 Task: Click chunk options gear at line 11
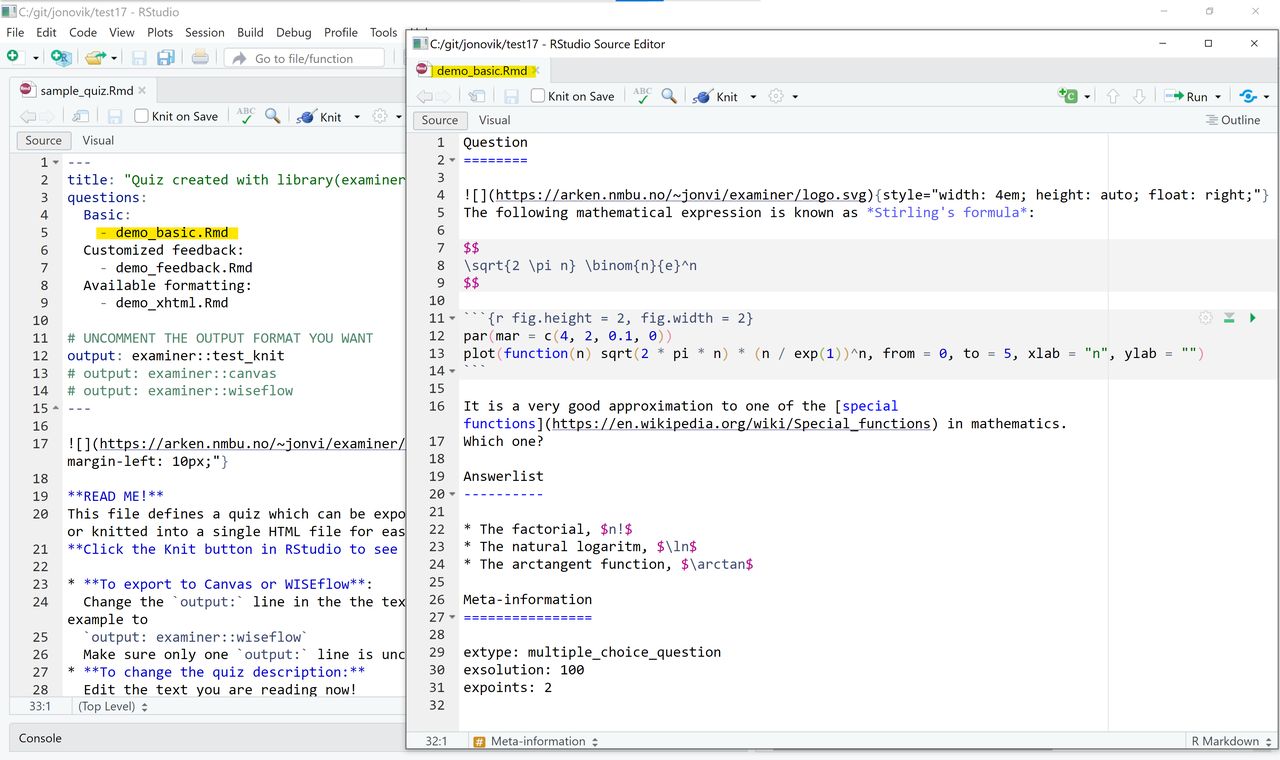point(1206,318)
